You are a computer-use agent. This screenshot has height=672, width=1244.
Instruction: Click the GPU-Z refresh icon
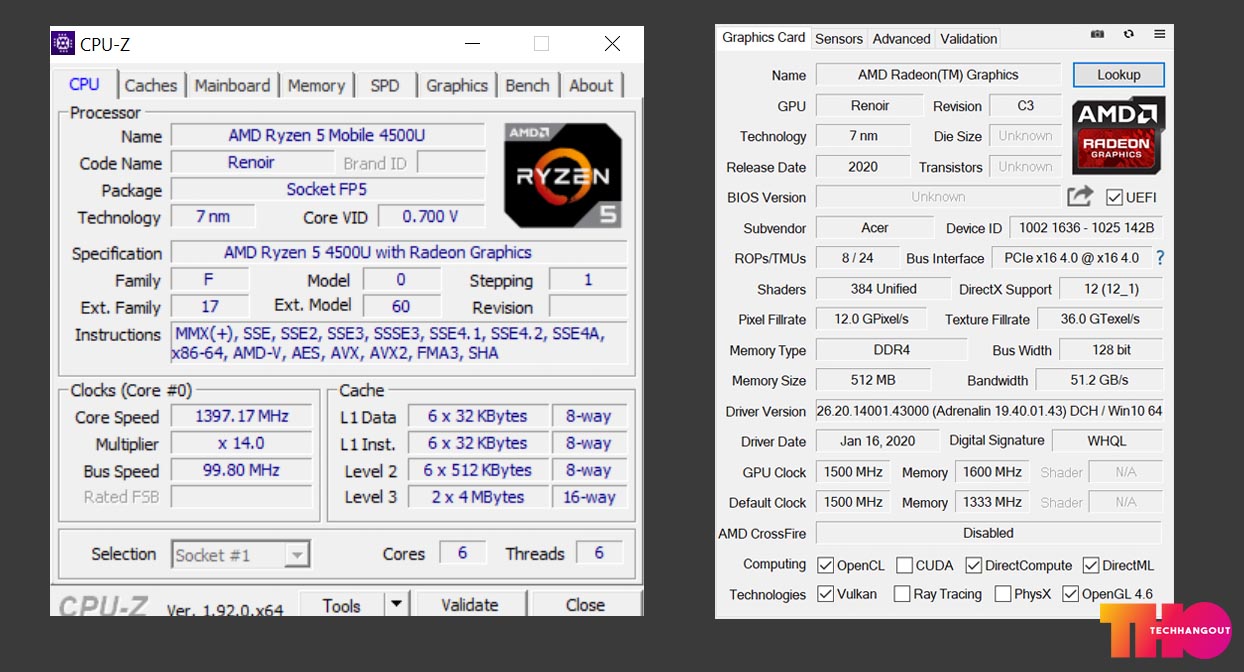point(1129,34)
